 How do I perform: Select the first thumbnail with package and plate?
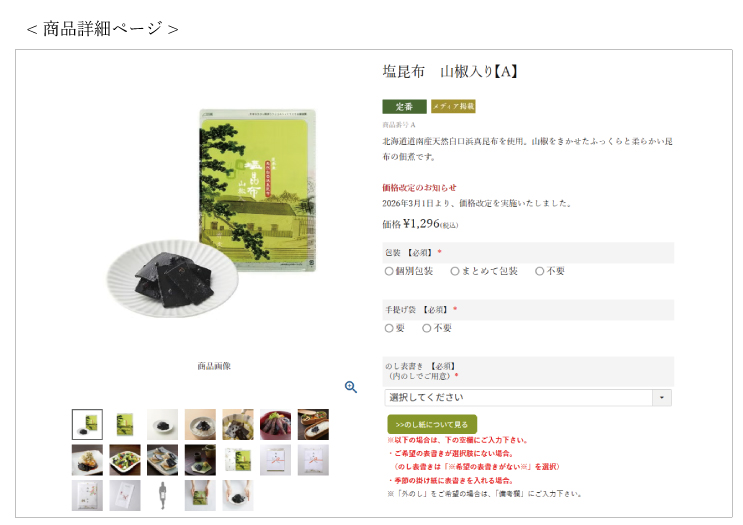click(x=87, y=425)
